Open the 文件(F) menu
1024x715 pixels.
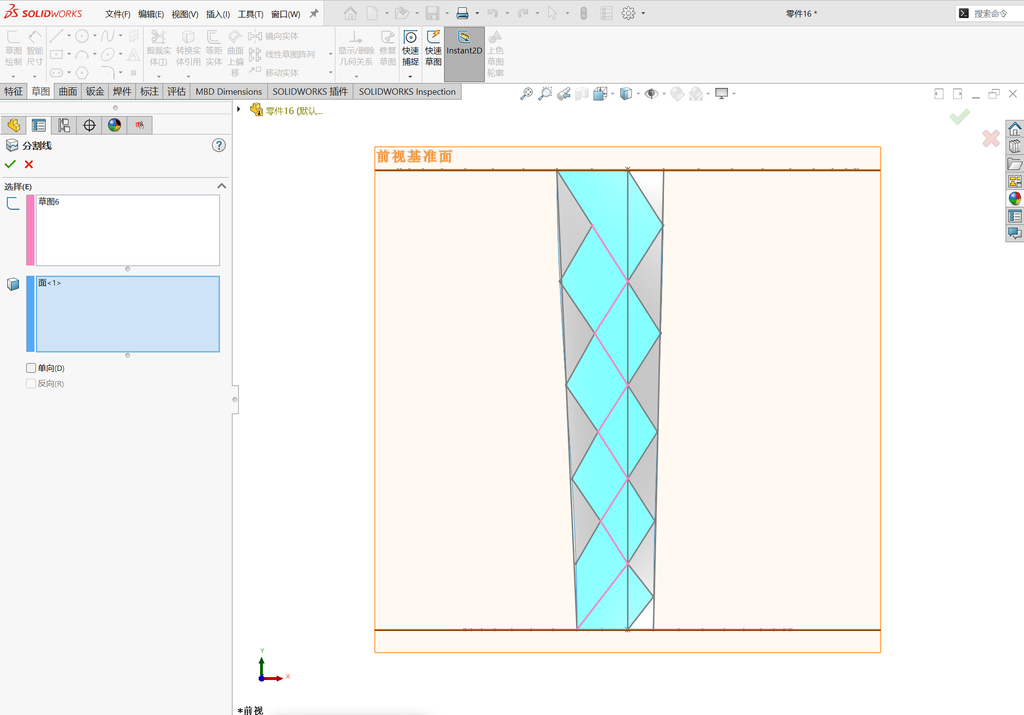click(118, 14)
